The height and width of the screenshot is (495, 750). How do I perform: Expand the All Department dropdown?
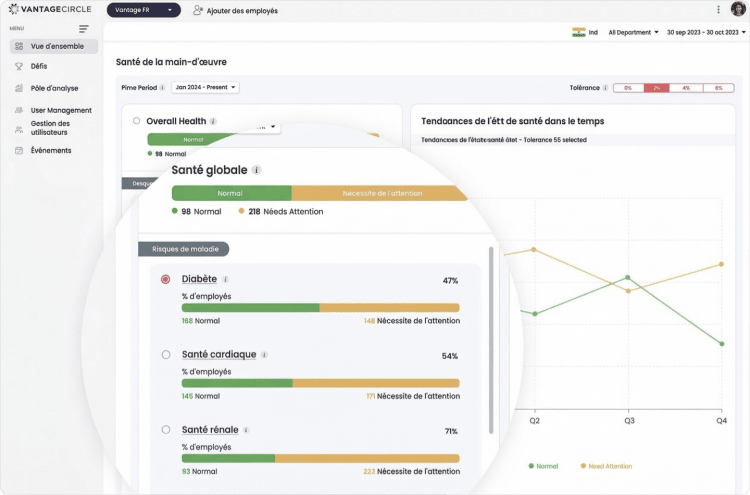click(x=633, y=33)
